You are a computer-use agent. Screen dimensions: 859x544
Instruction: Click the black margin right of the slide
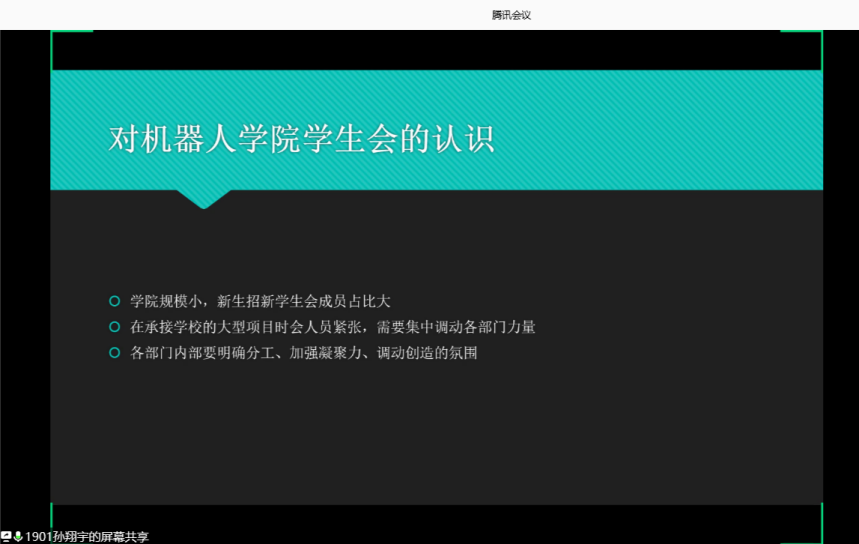[x=841, y=280]
